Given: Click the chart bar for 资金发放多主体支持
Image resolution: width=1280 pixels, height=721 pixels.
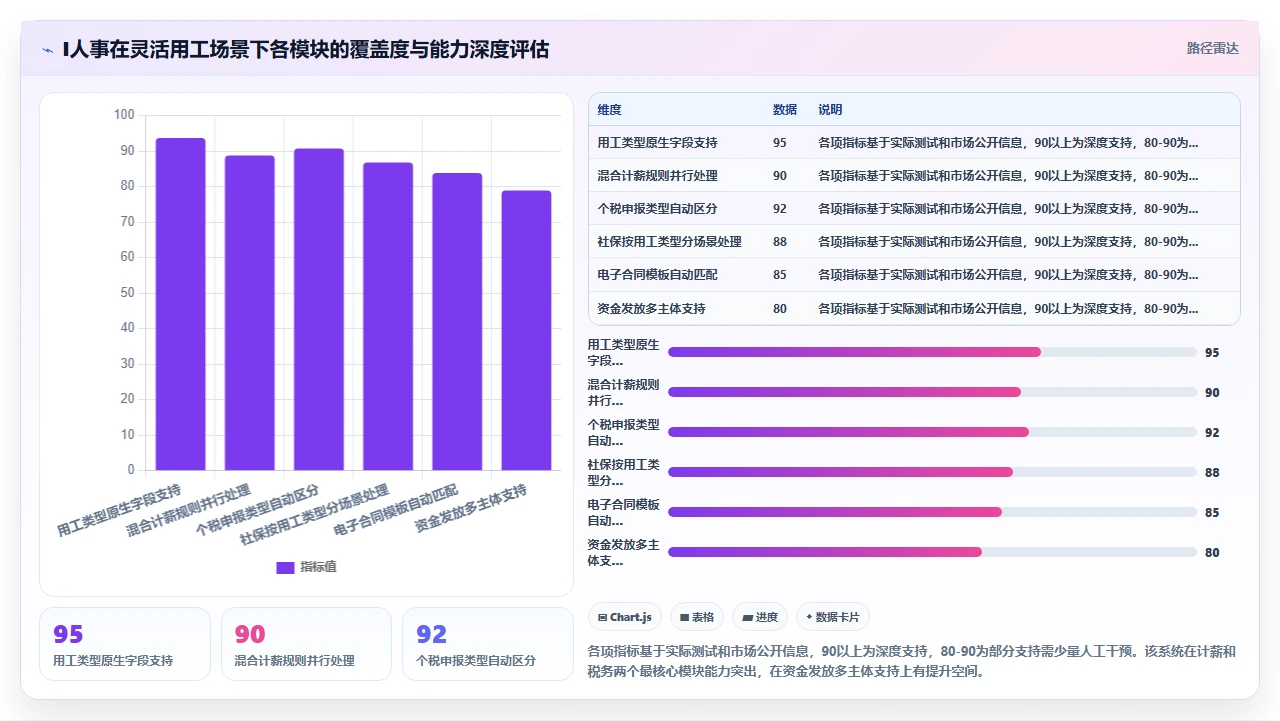Looking at the screenshot, I should click(526, 330).
